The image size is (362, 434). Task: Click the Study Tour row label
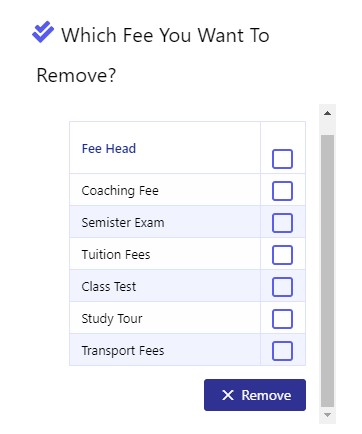(x=112, y=319)
